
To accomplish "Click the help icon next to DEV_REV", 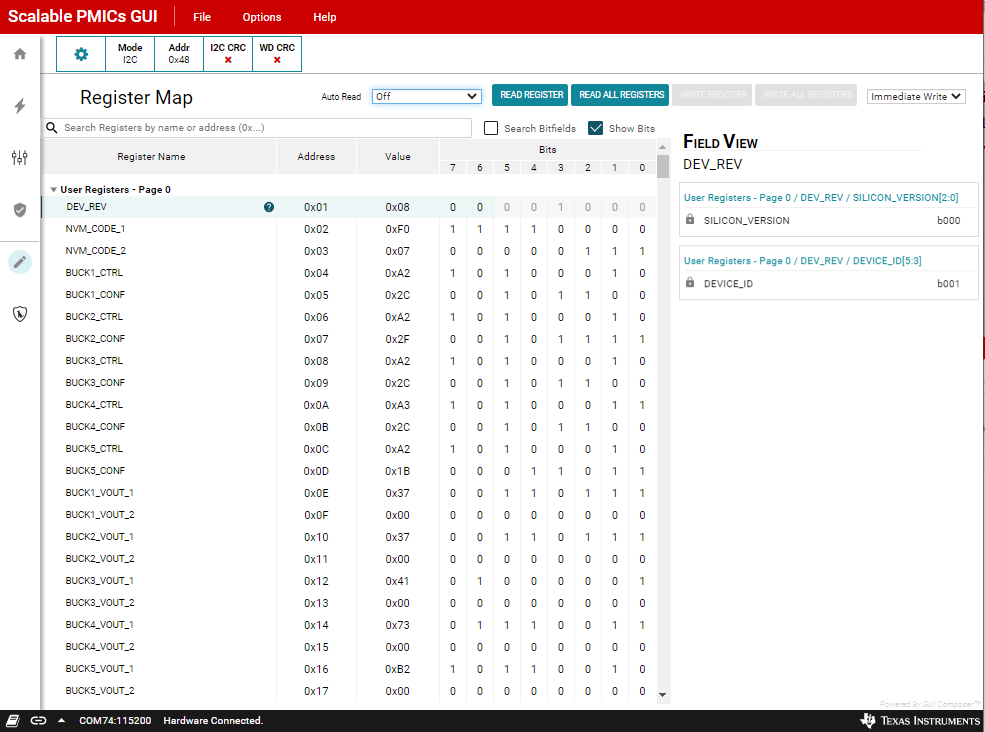I will pos(268,207).
